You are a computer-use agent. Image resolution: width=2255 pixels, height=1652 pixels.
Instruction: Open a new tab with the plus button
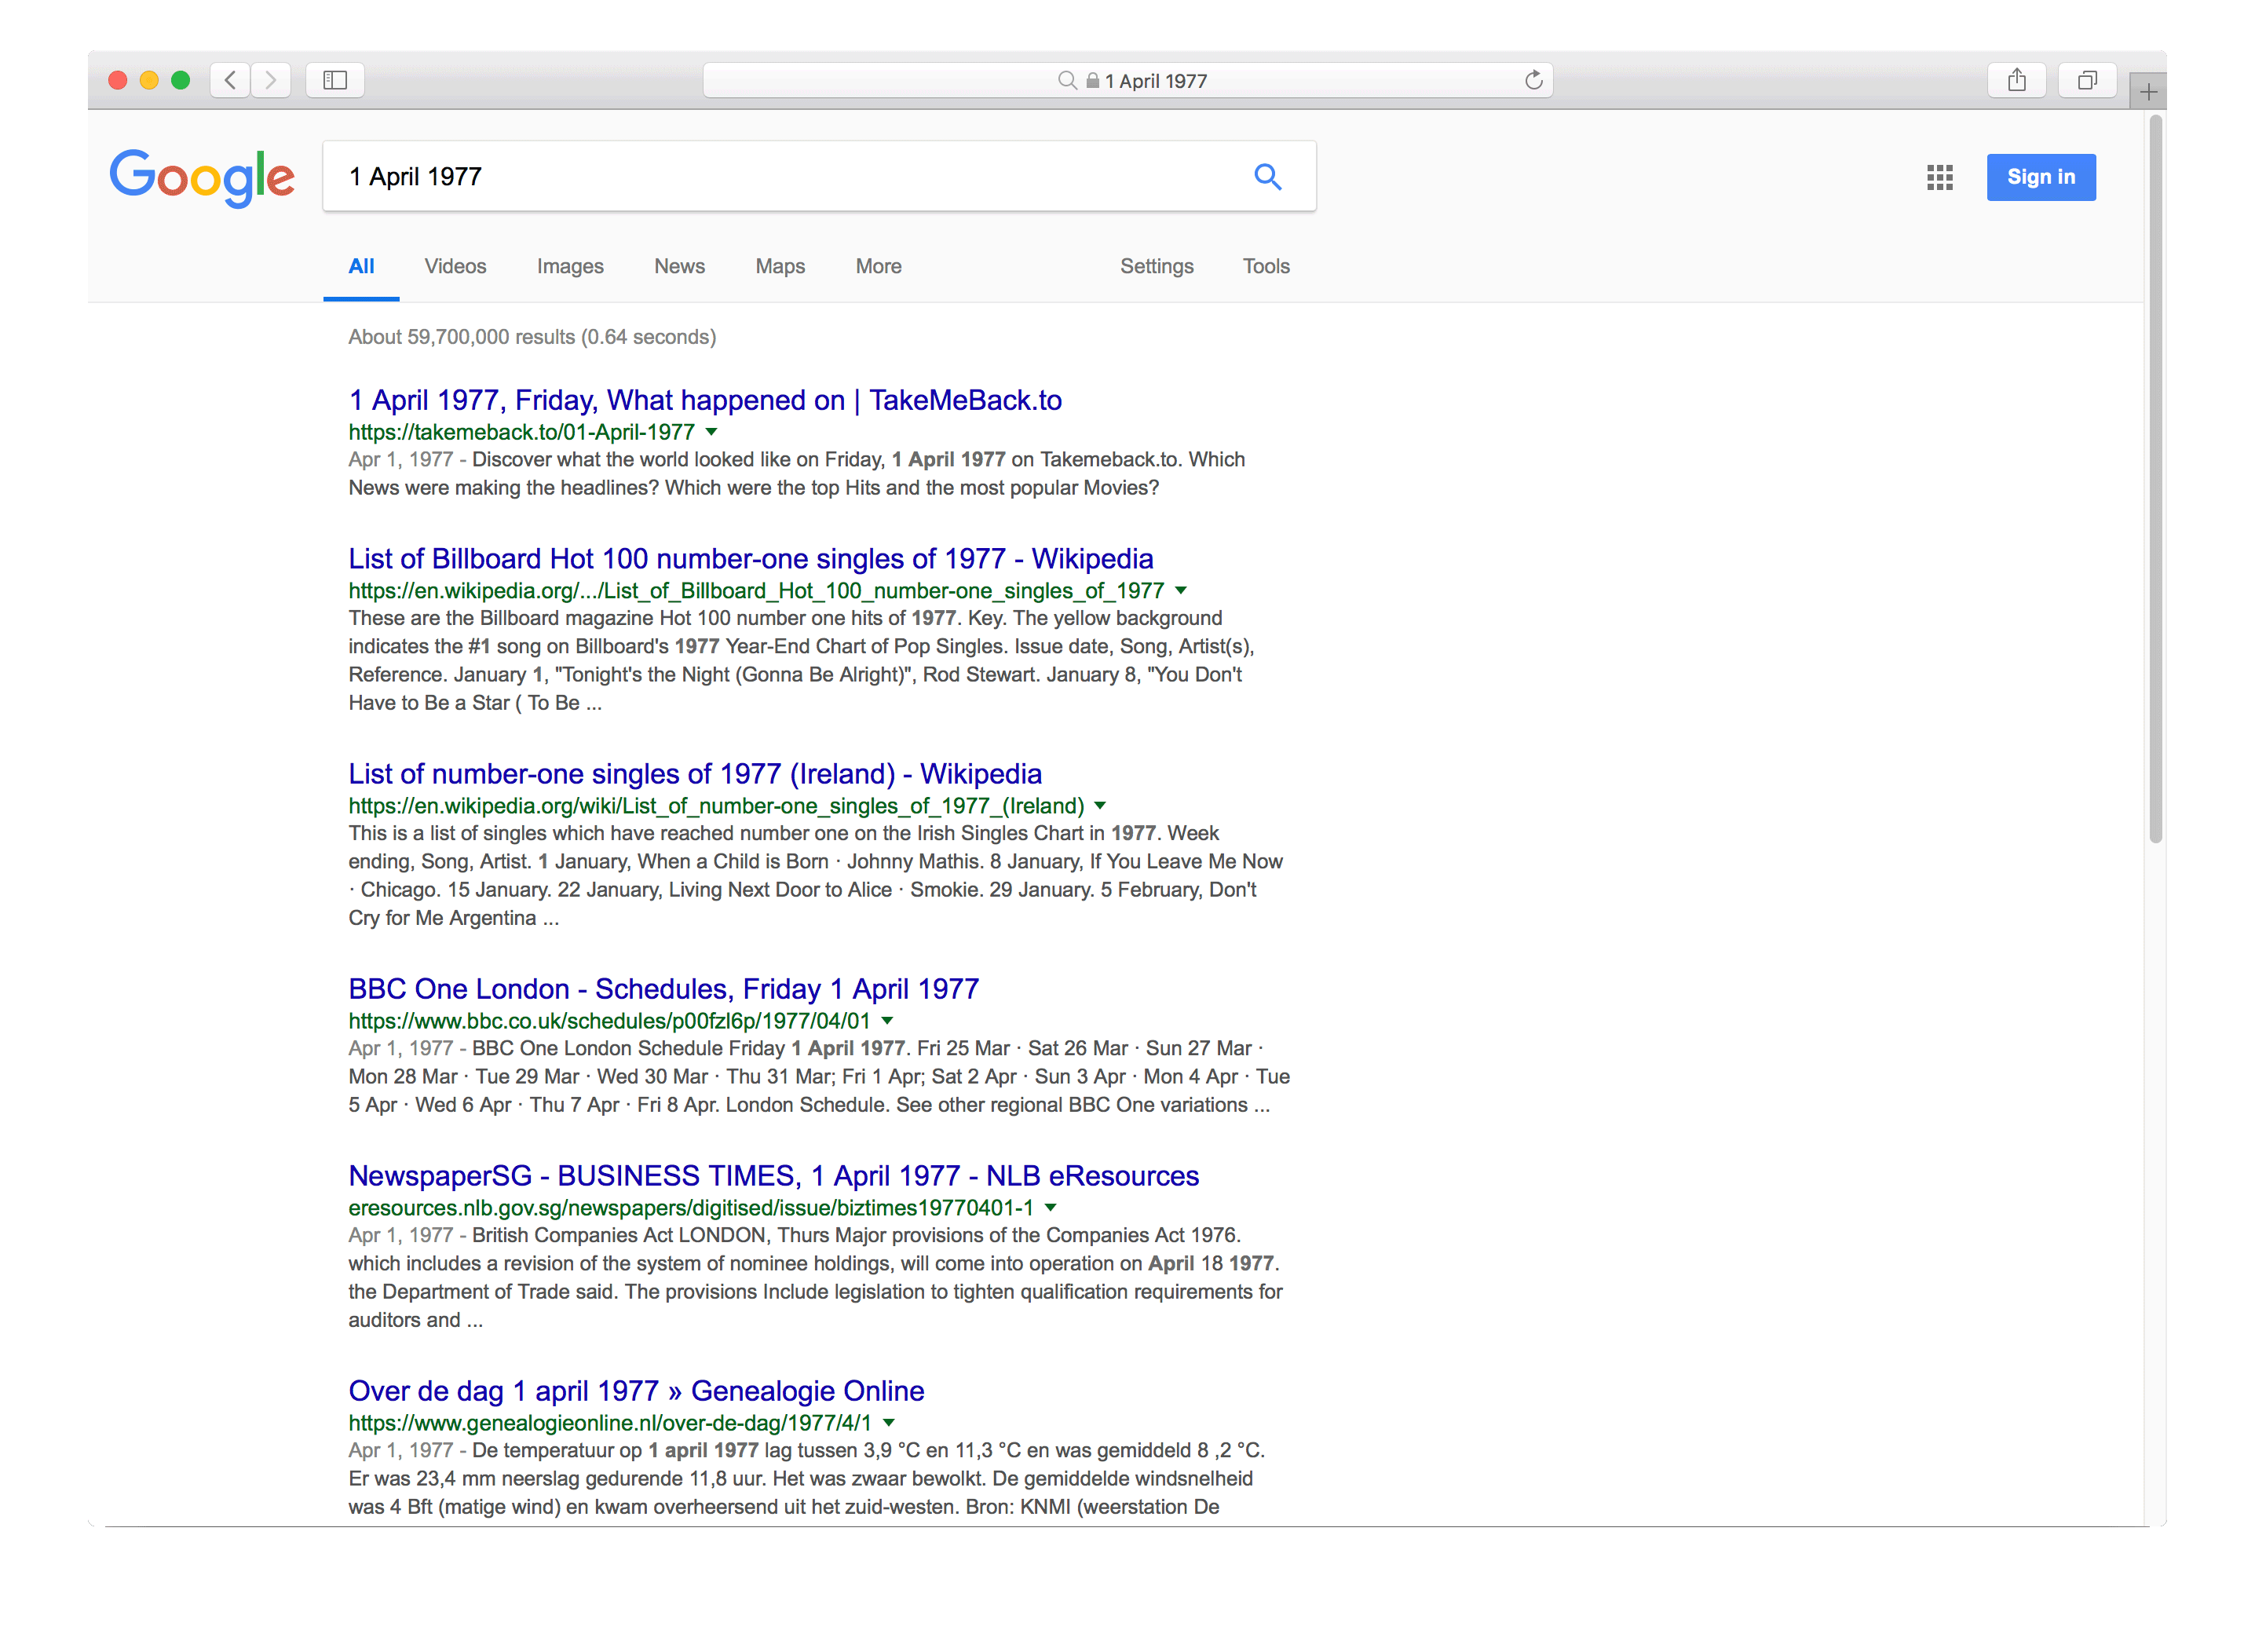(x=2148, y=92)
